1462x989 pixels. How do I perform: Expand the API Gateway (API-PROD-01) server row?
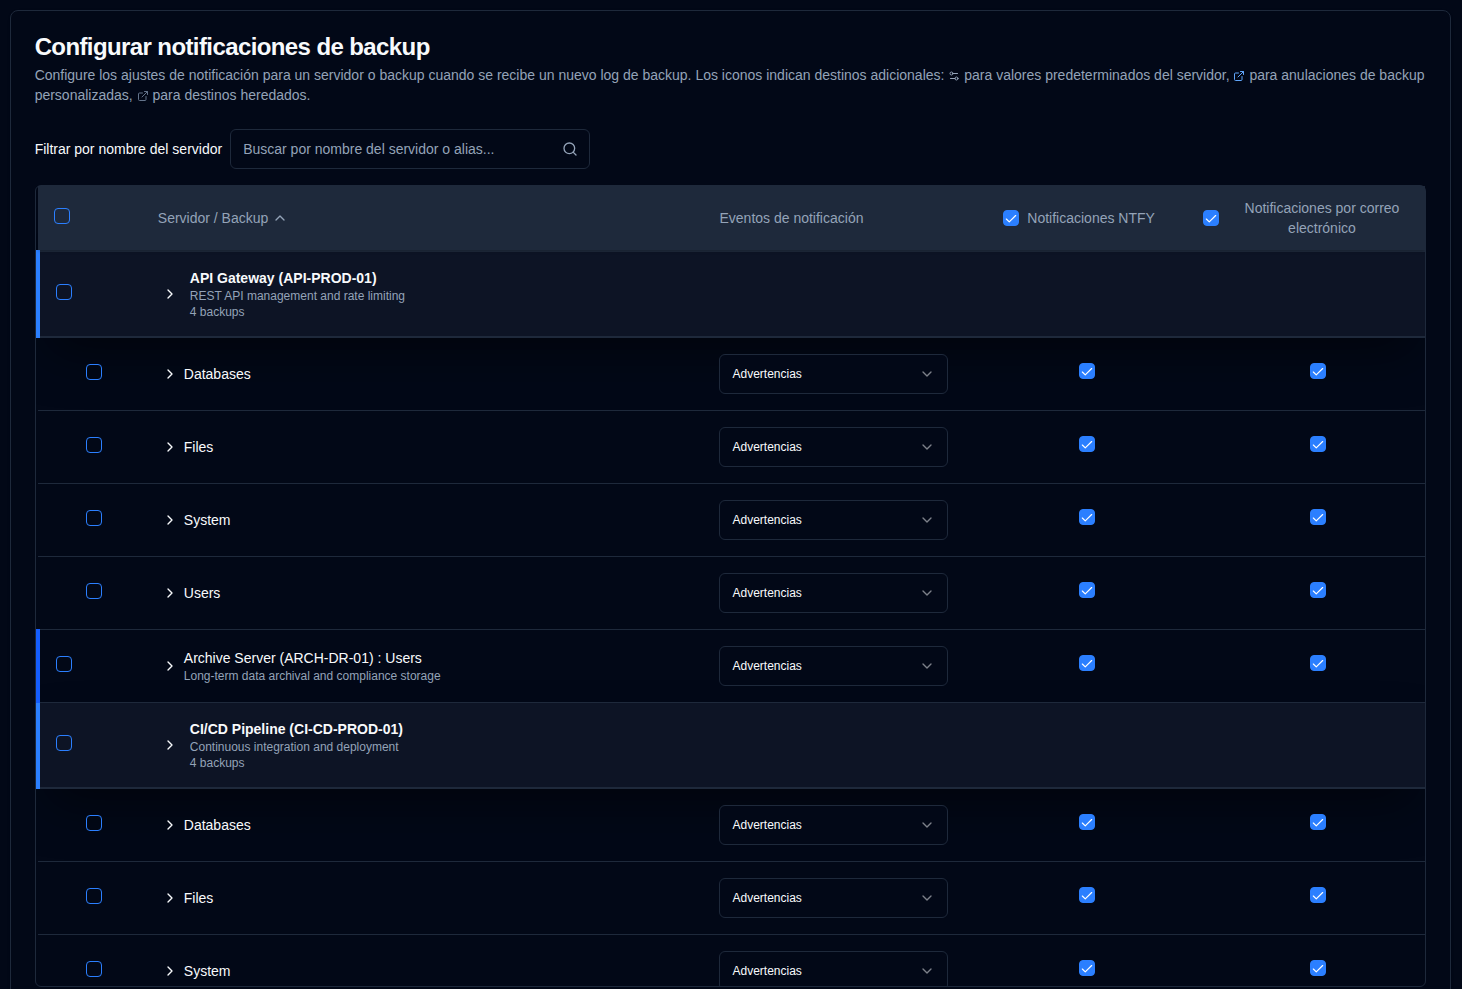coord(170,294)
